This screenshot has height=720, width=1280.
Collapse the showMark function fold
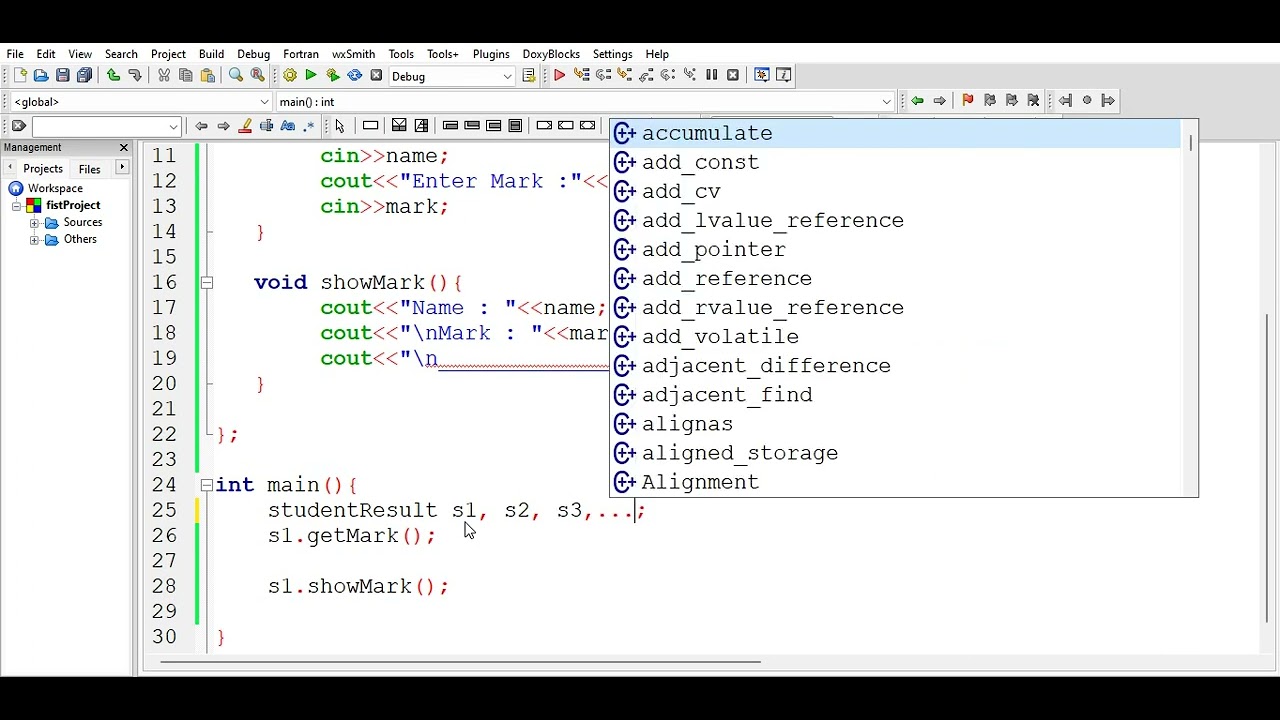pos(206,283)
